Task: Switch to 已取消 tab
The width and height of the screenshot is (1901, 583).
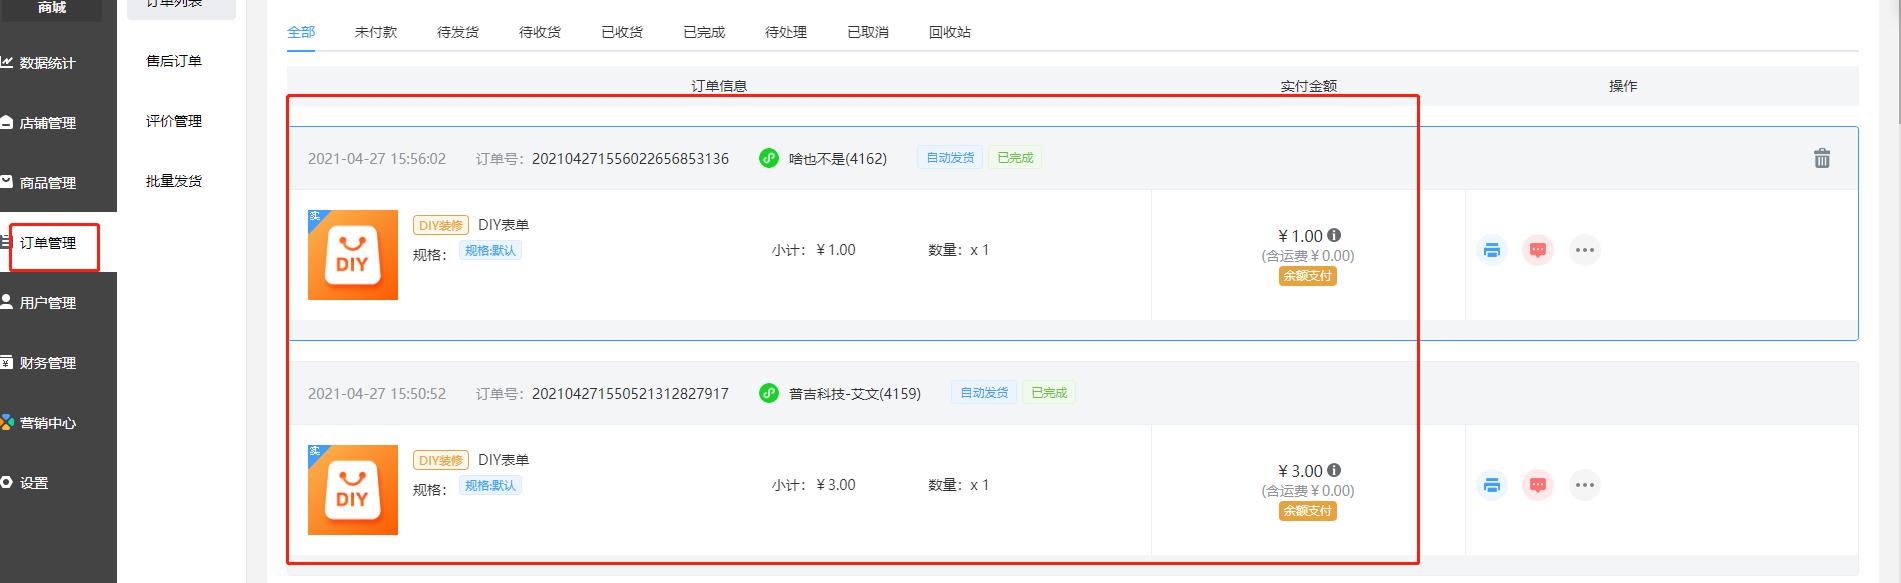Action: [x=868, y=32]
